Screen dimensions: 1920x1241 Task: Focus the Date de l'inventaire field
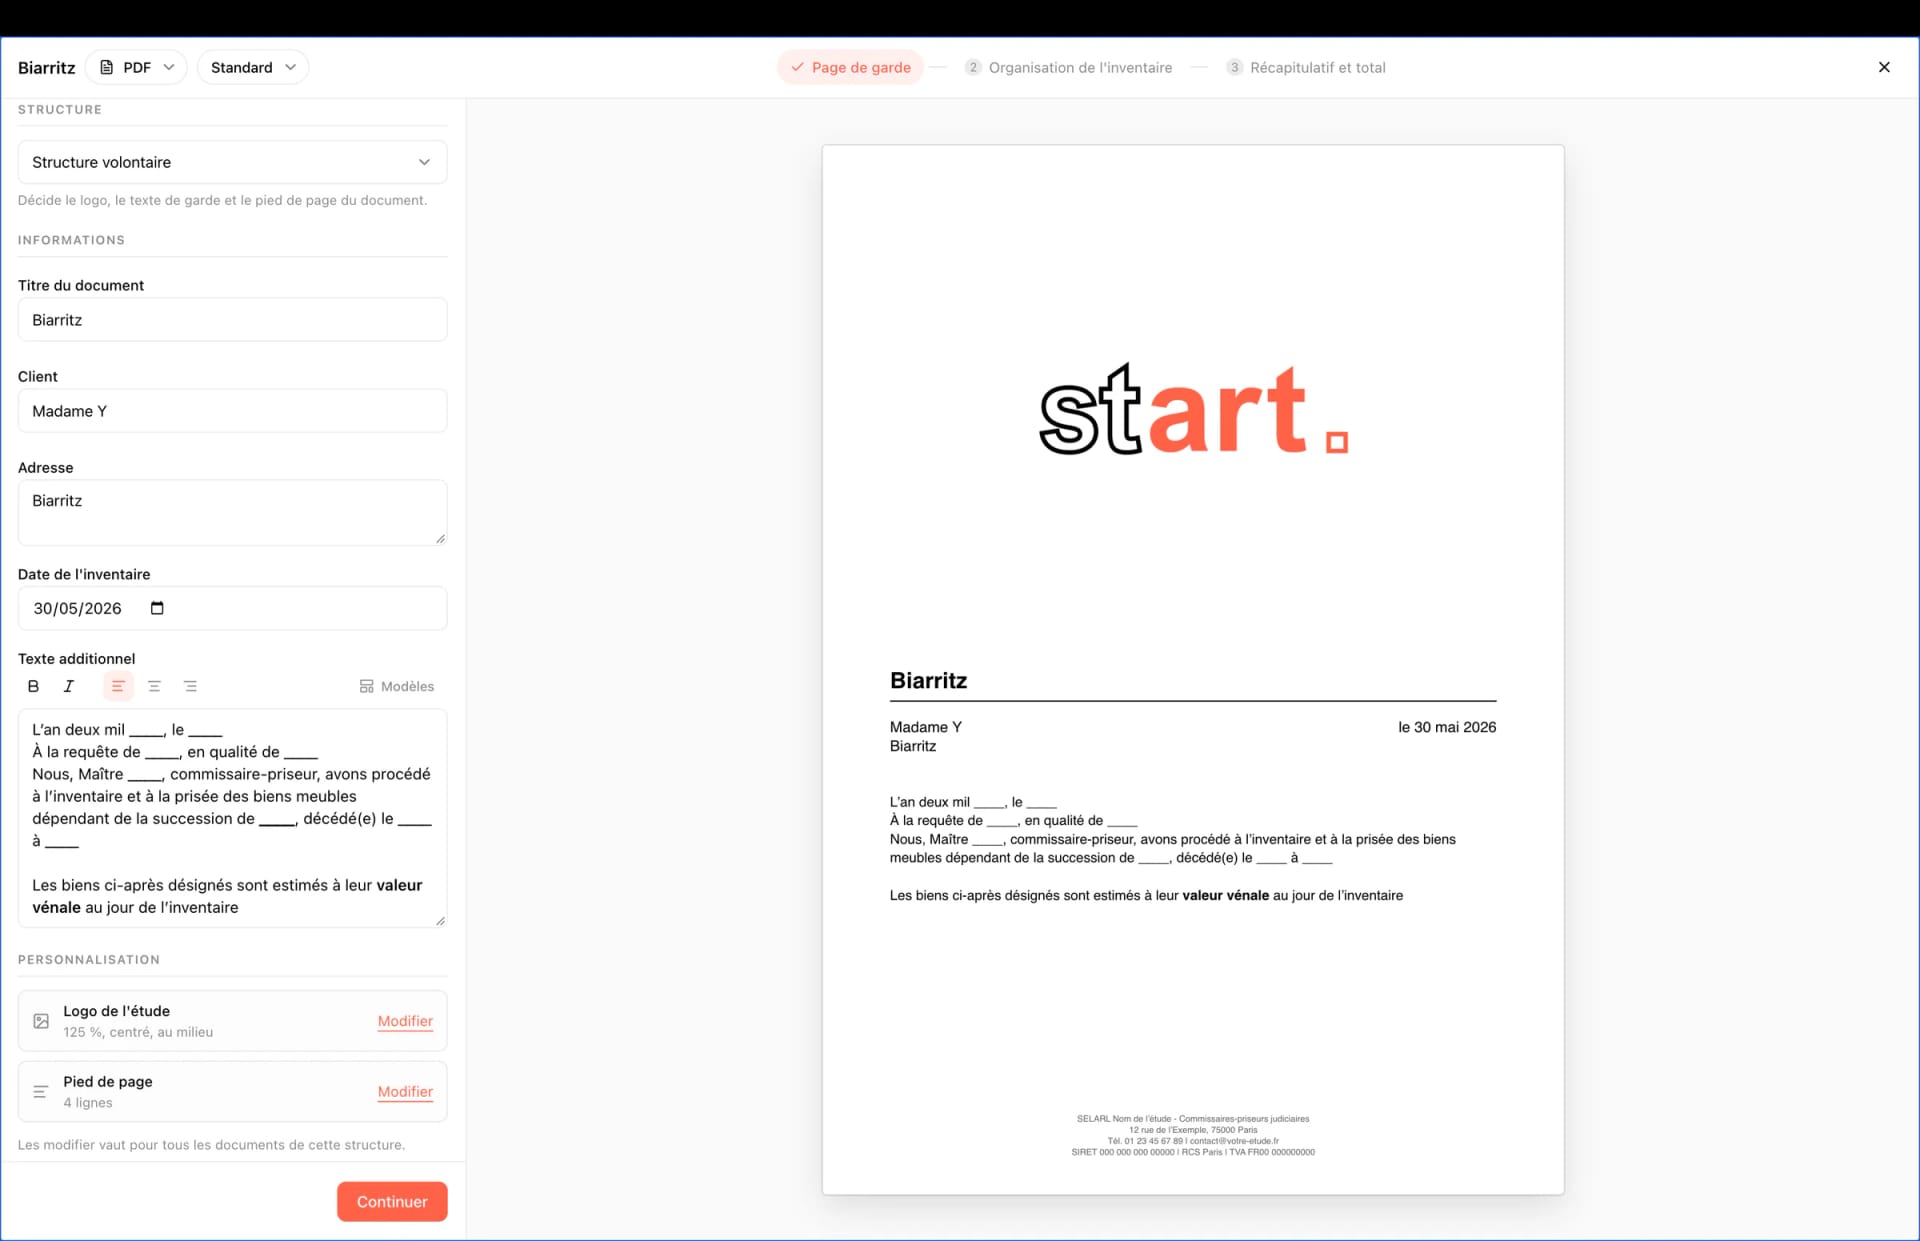(x=232, y=608)
